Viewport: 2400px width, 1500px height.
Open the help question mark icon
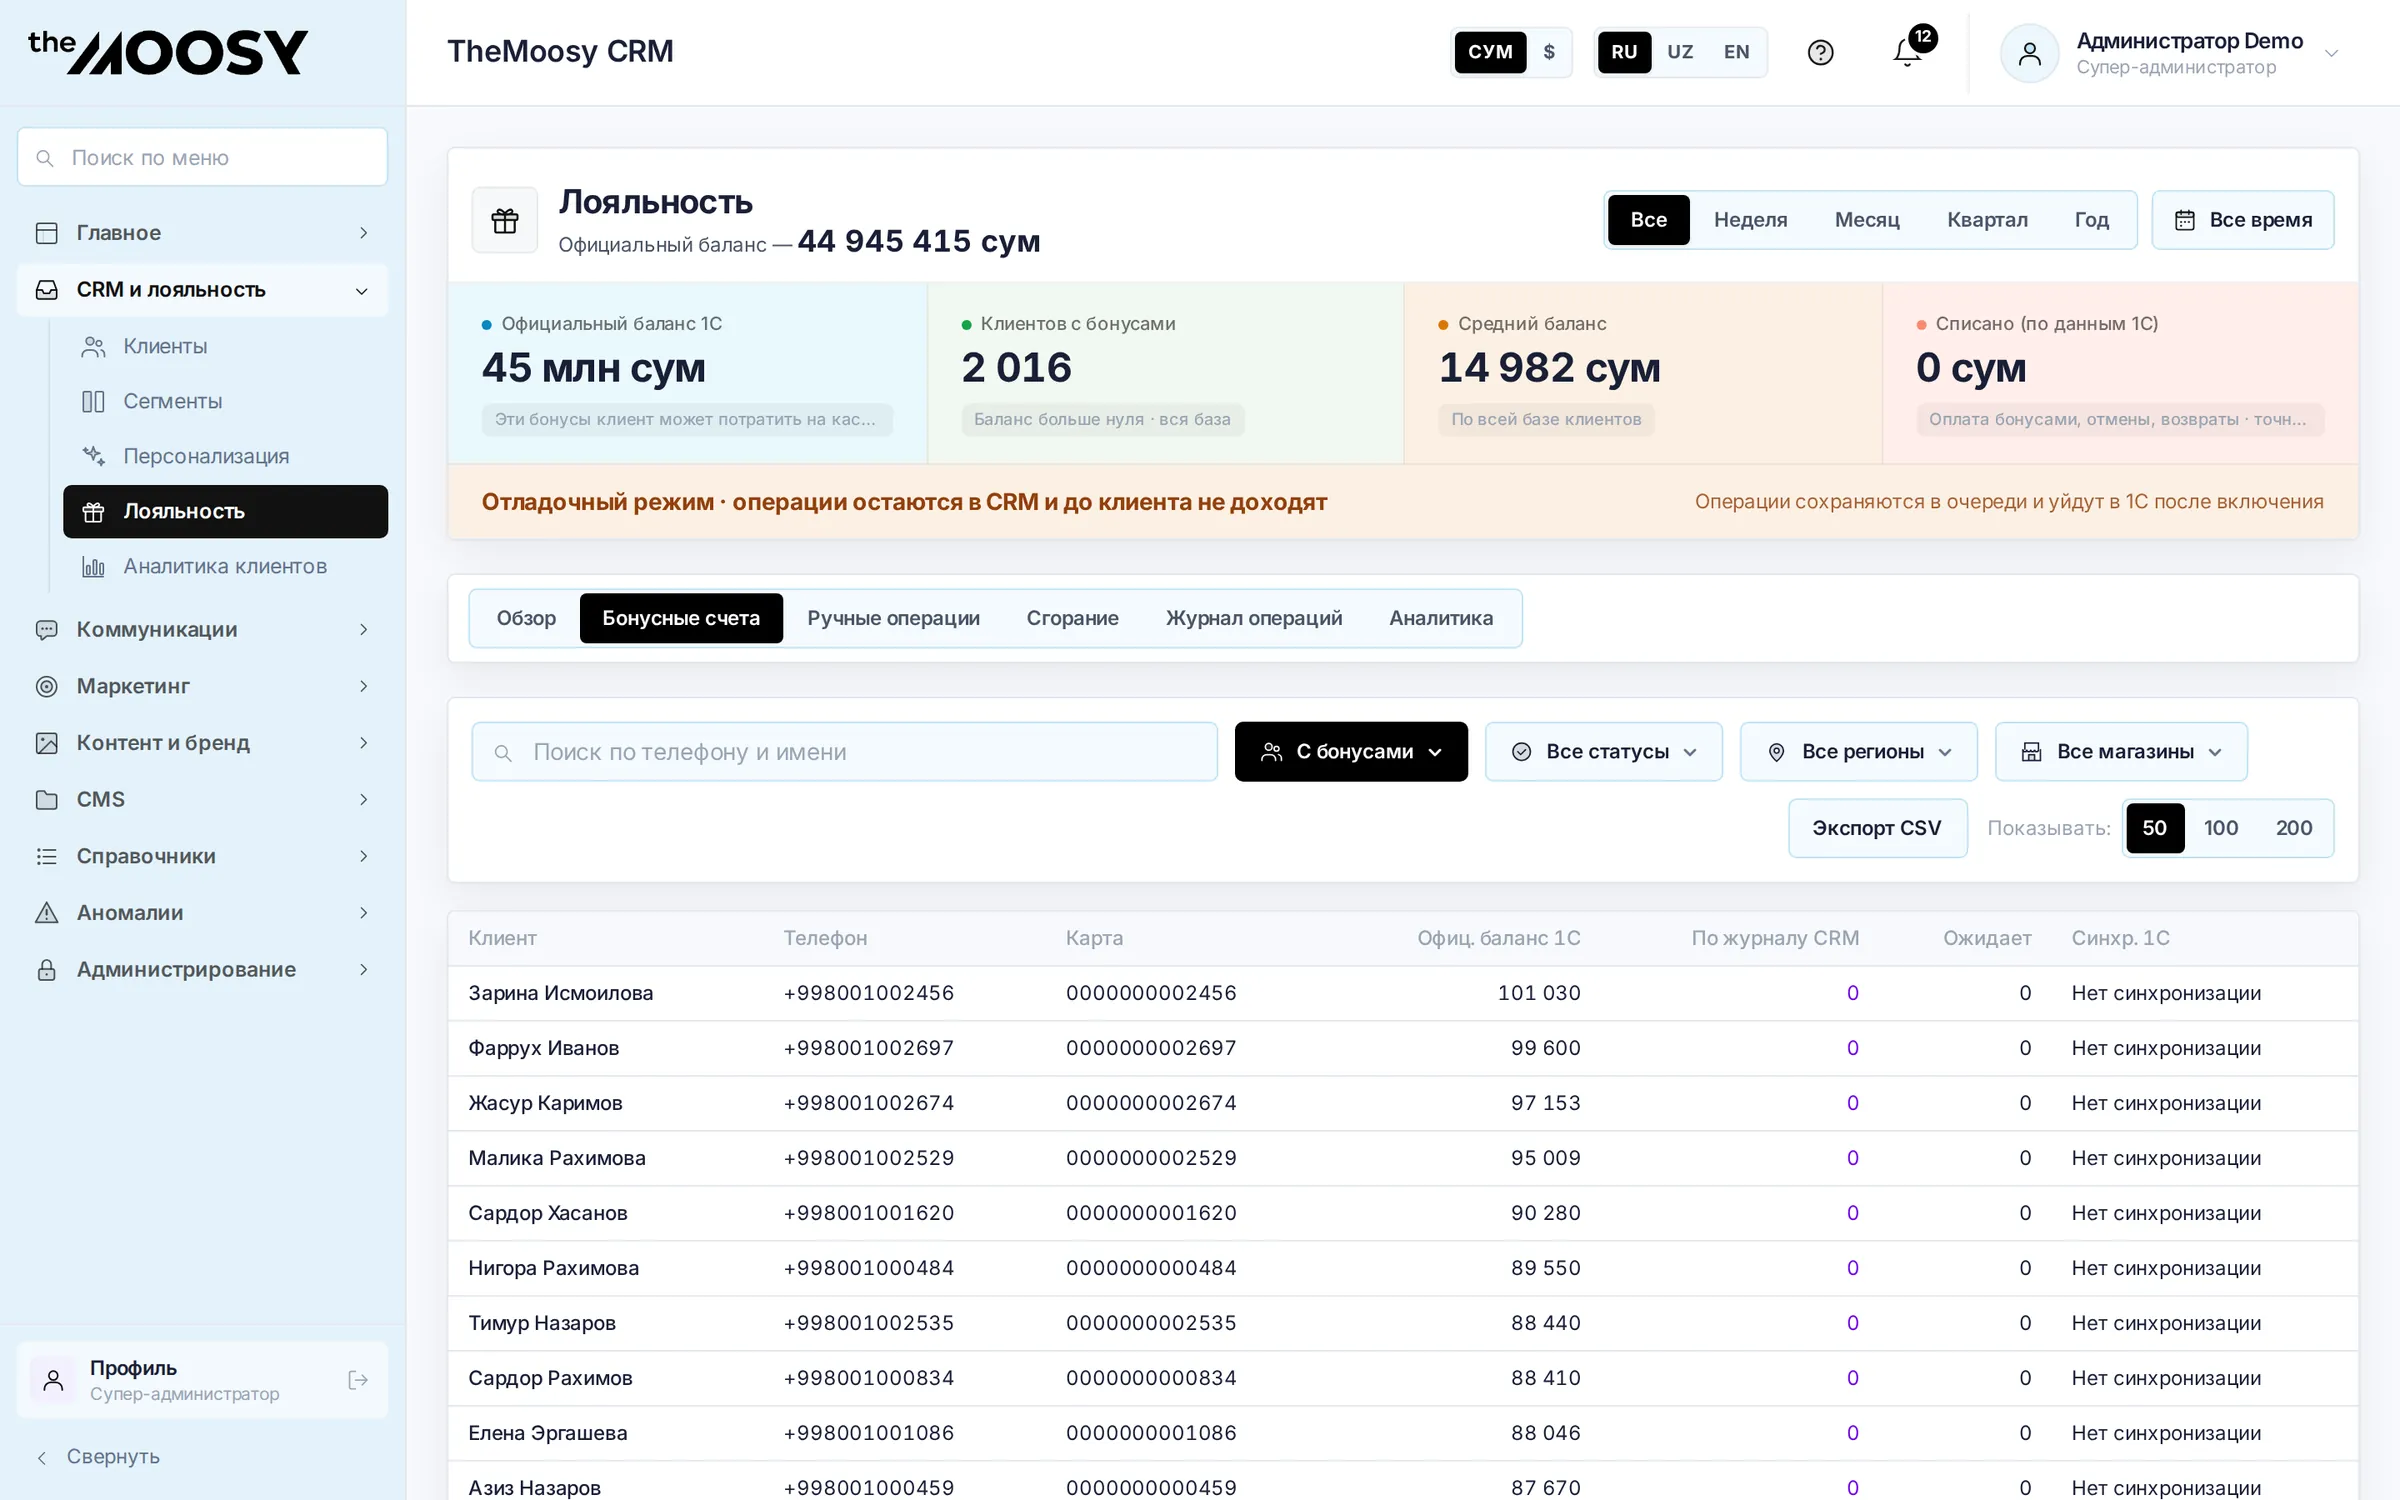(x=1820, y=52)
